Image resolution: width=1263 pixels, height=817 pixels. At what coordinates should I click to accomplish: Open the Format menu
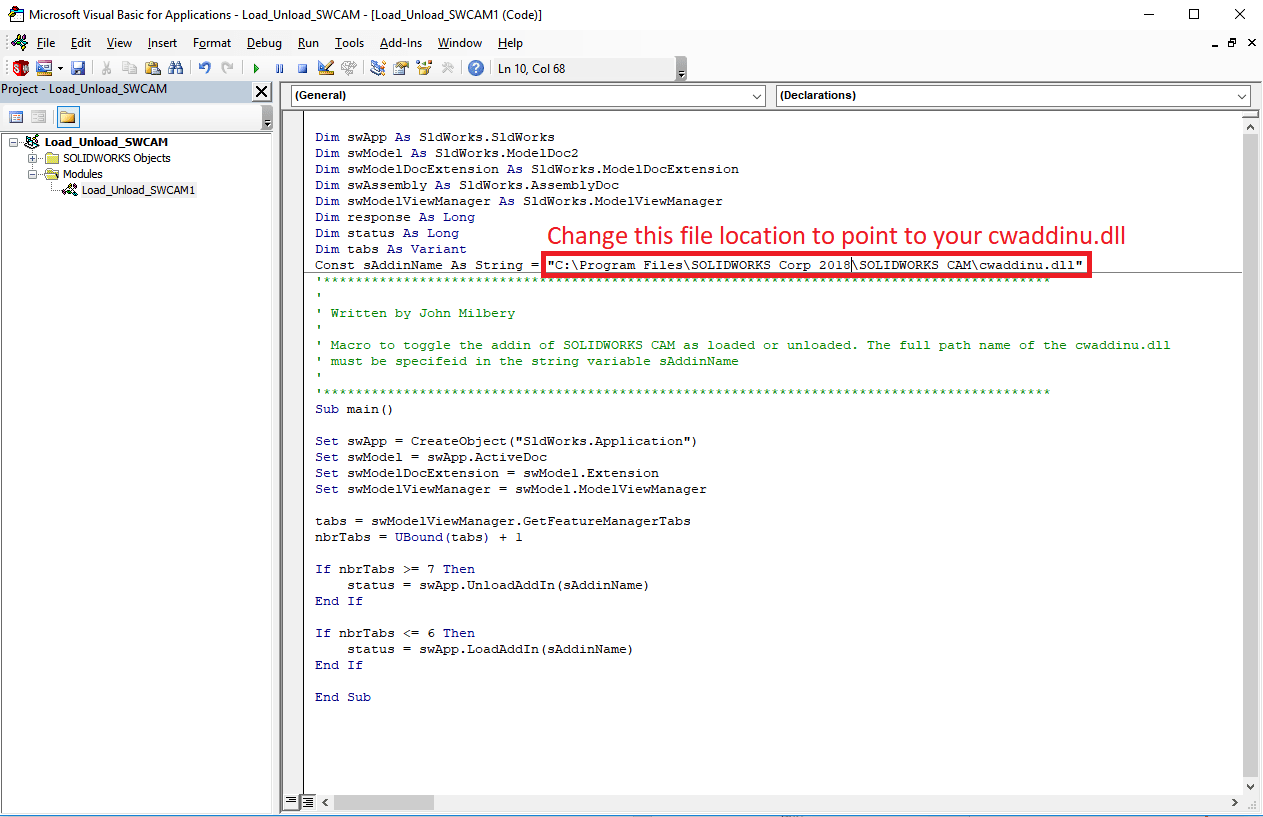point(212,43)
